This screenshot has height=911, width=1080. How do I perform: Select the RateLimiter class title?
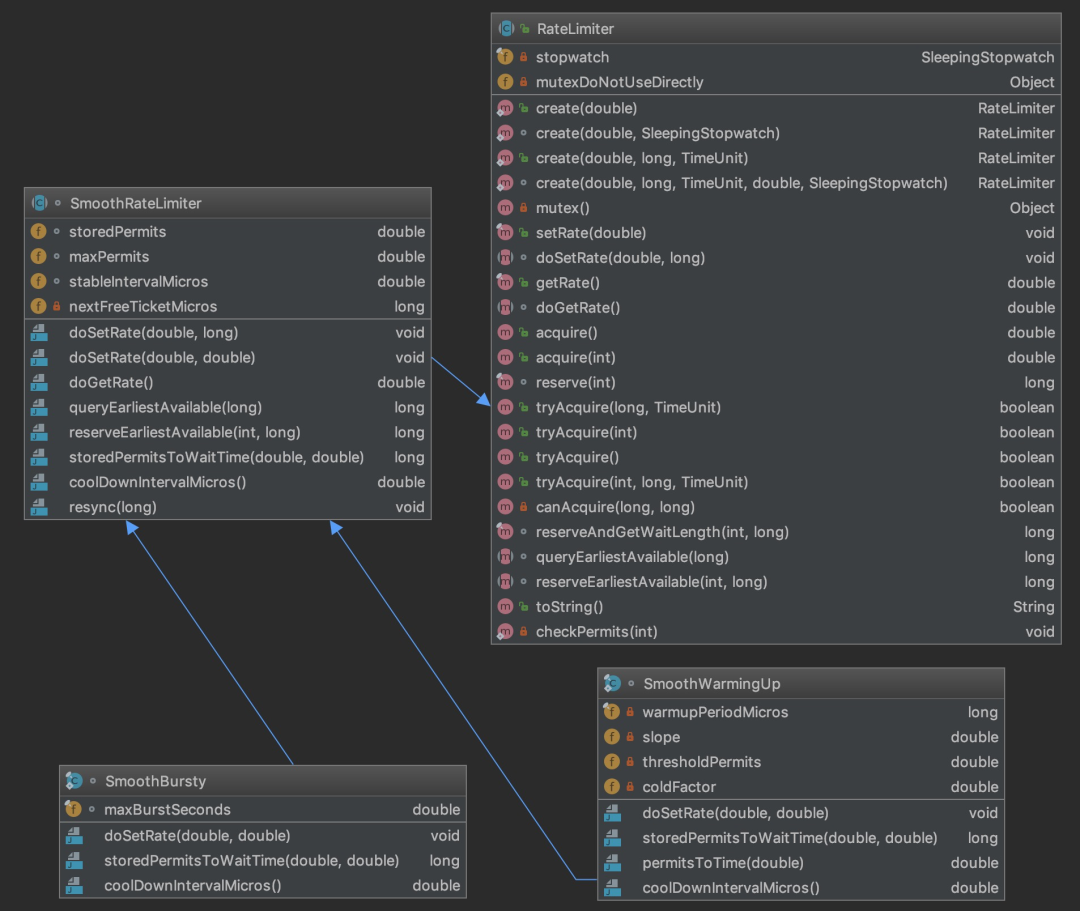point(575,29)
